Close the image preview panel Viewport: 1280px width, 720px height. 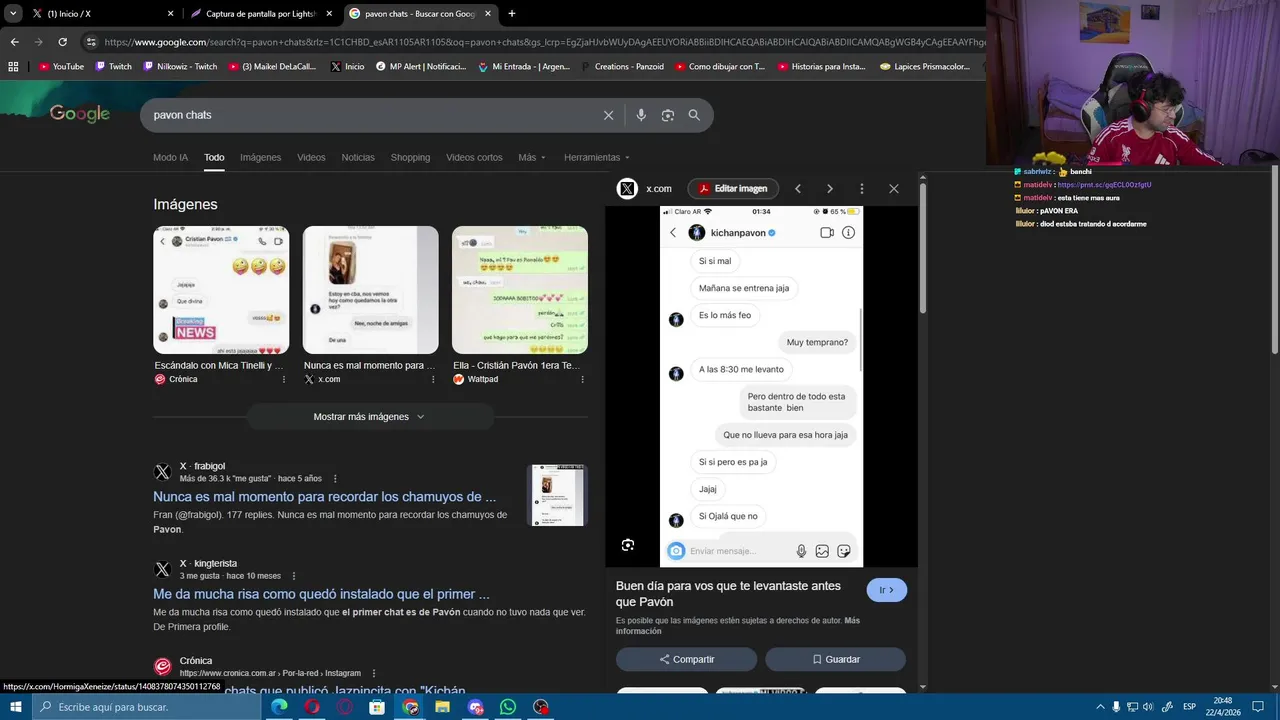point(894,188)
